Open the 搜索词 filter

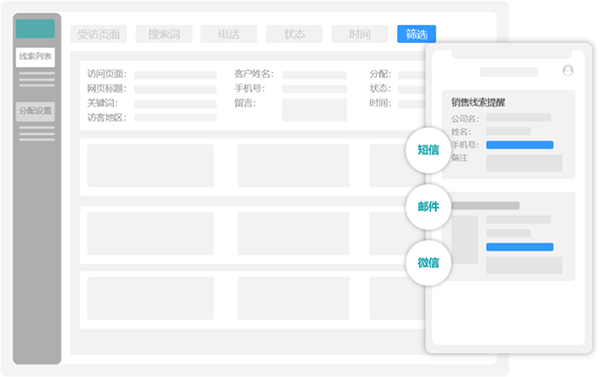pyautogui.click(x=164, y=34)
